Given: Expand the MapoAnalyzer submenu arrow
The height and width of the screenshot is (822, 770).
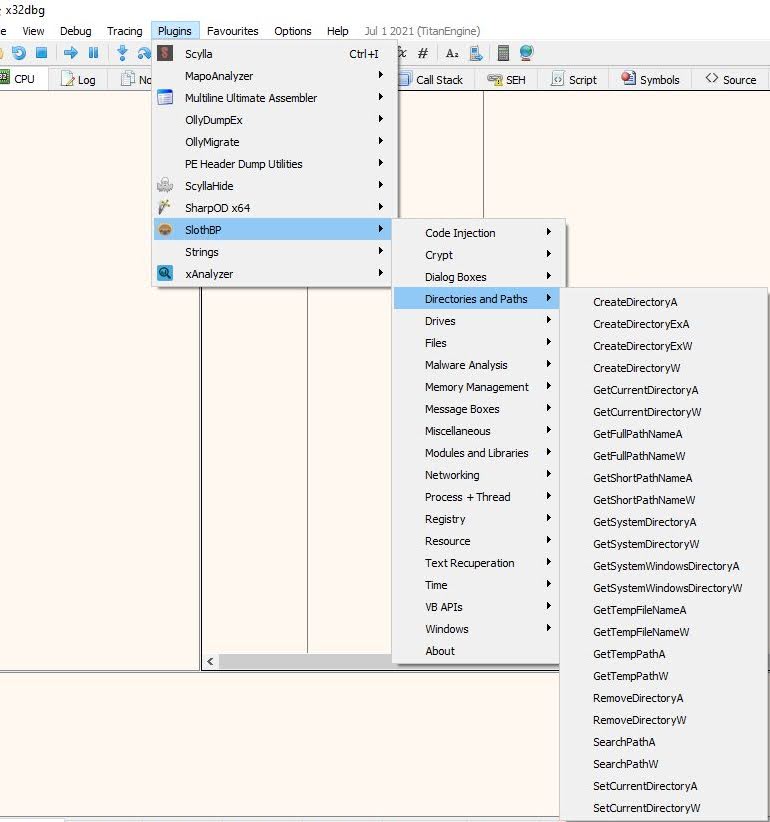Looking at the screenshot, I should pyautogui.click(x=381, y=75).
